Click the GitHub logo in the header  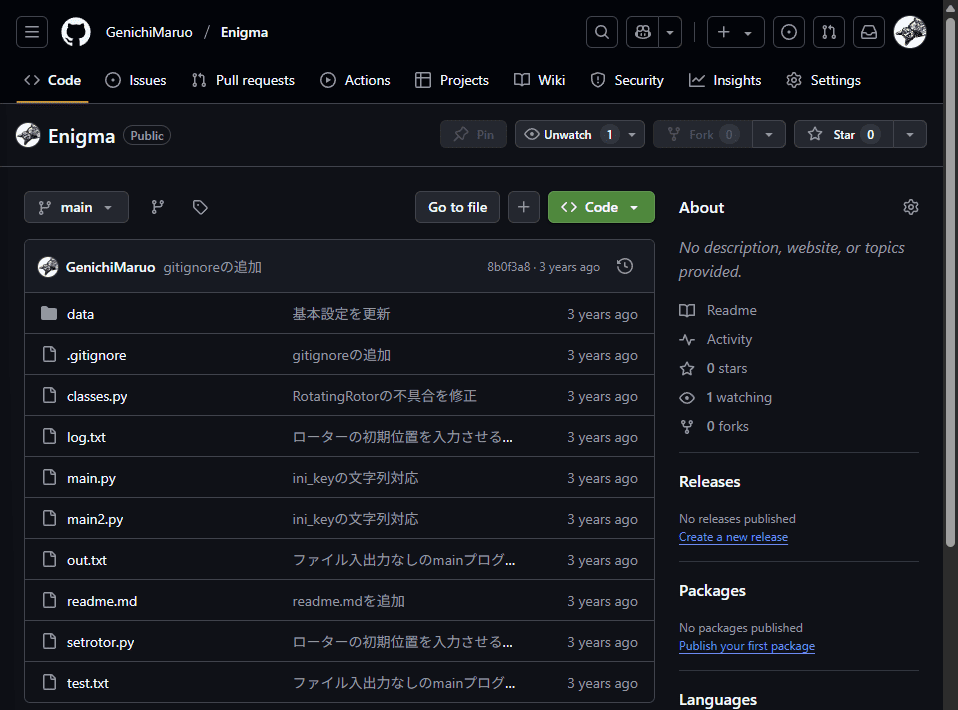click(x=75, y=31)
